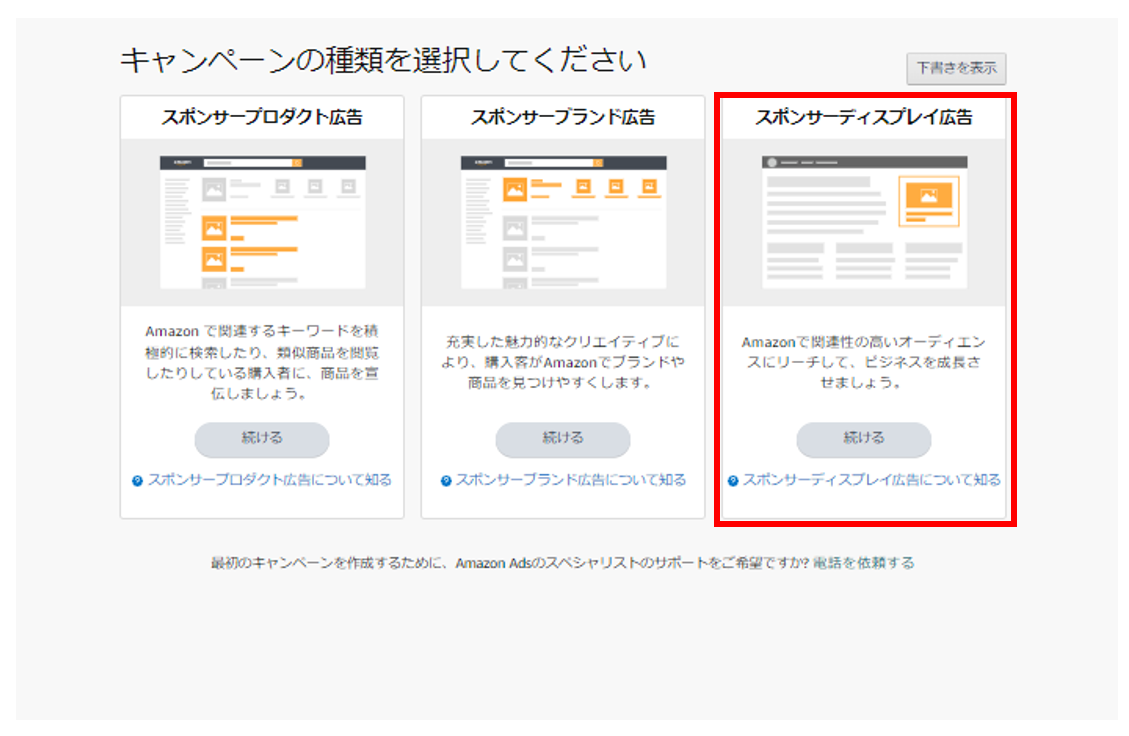This screenshot has width=1129, height=736.
Task: Open スポンサーディスプレイ広告について知る link
Action: [x=871, y=480]
